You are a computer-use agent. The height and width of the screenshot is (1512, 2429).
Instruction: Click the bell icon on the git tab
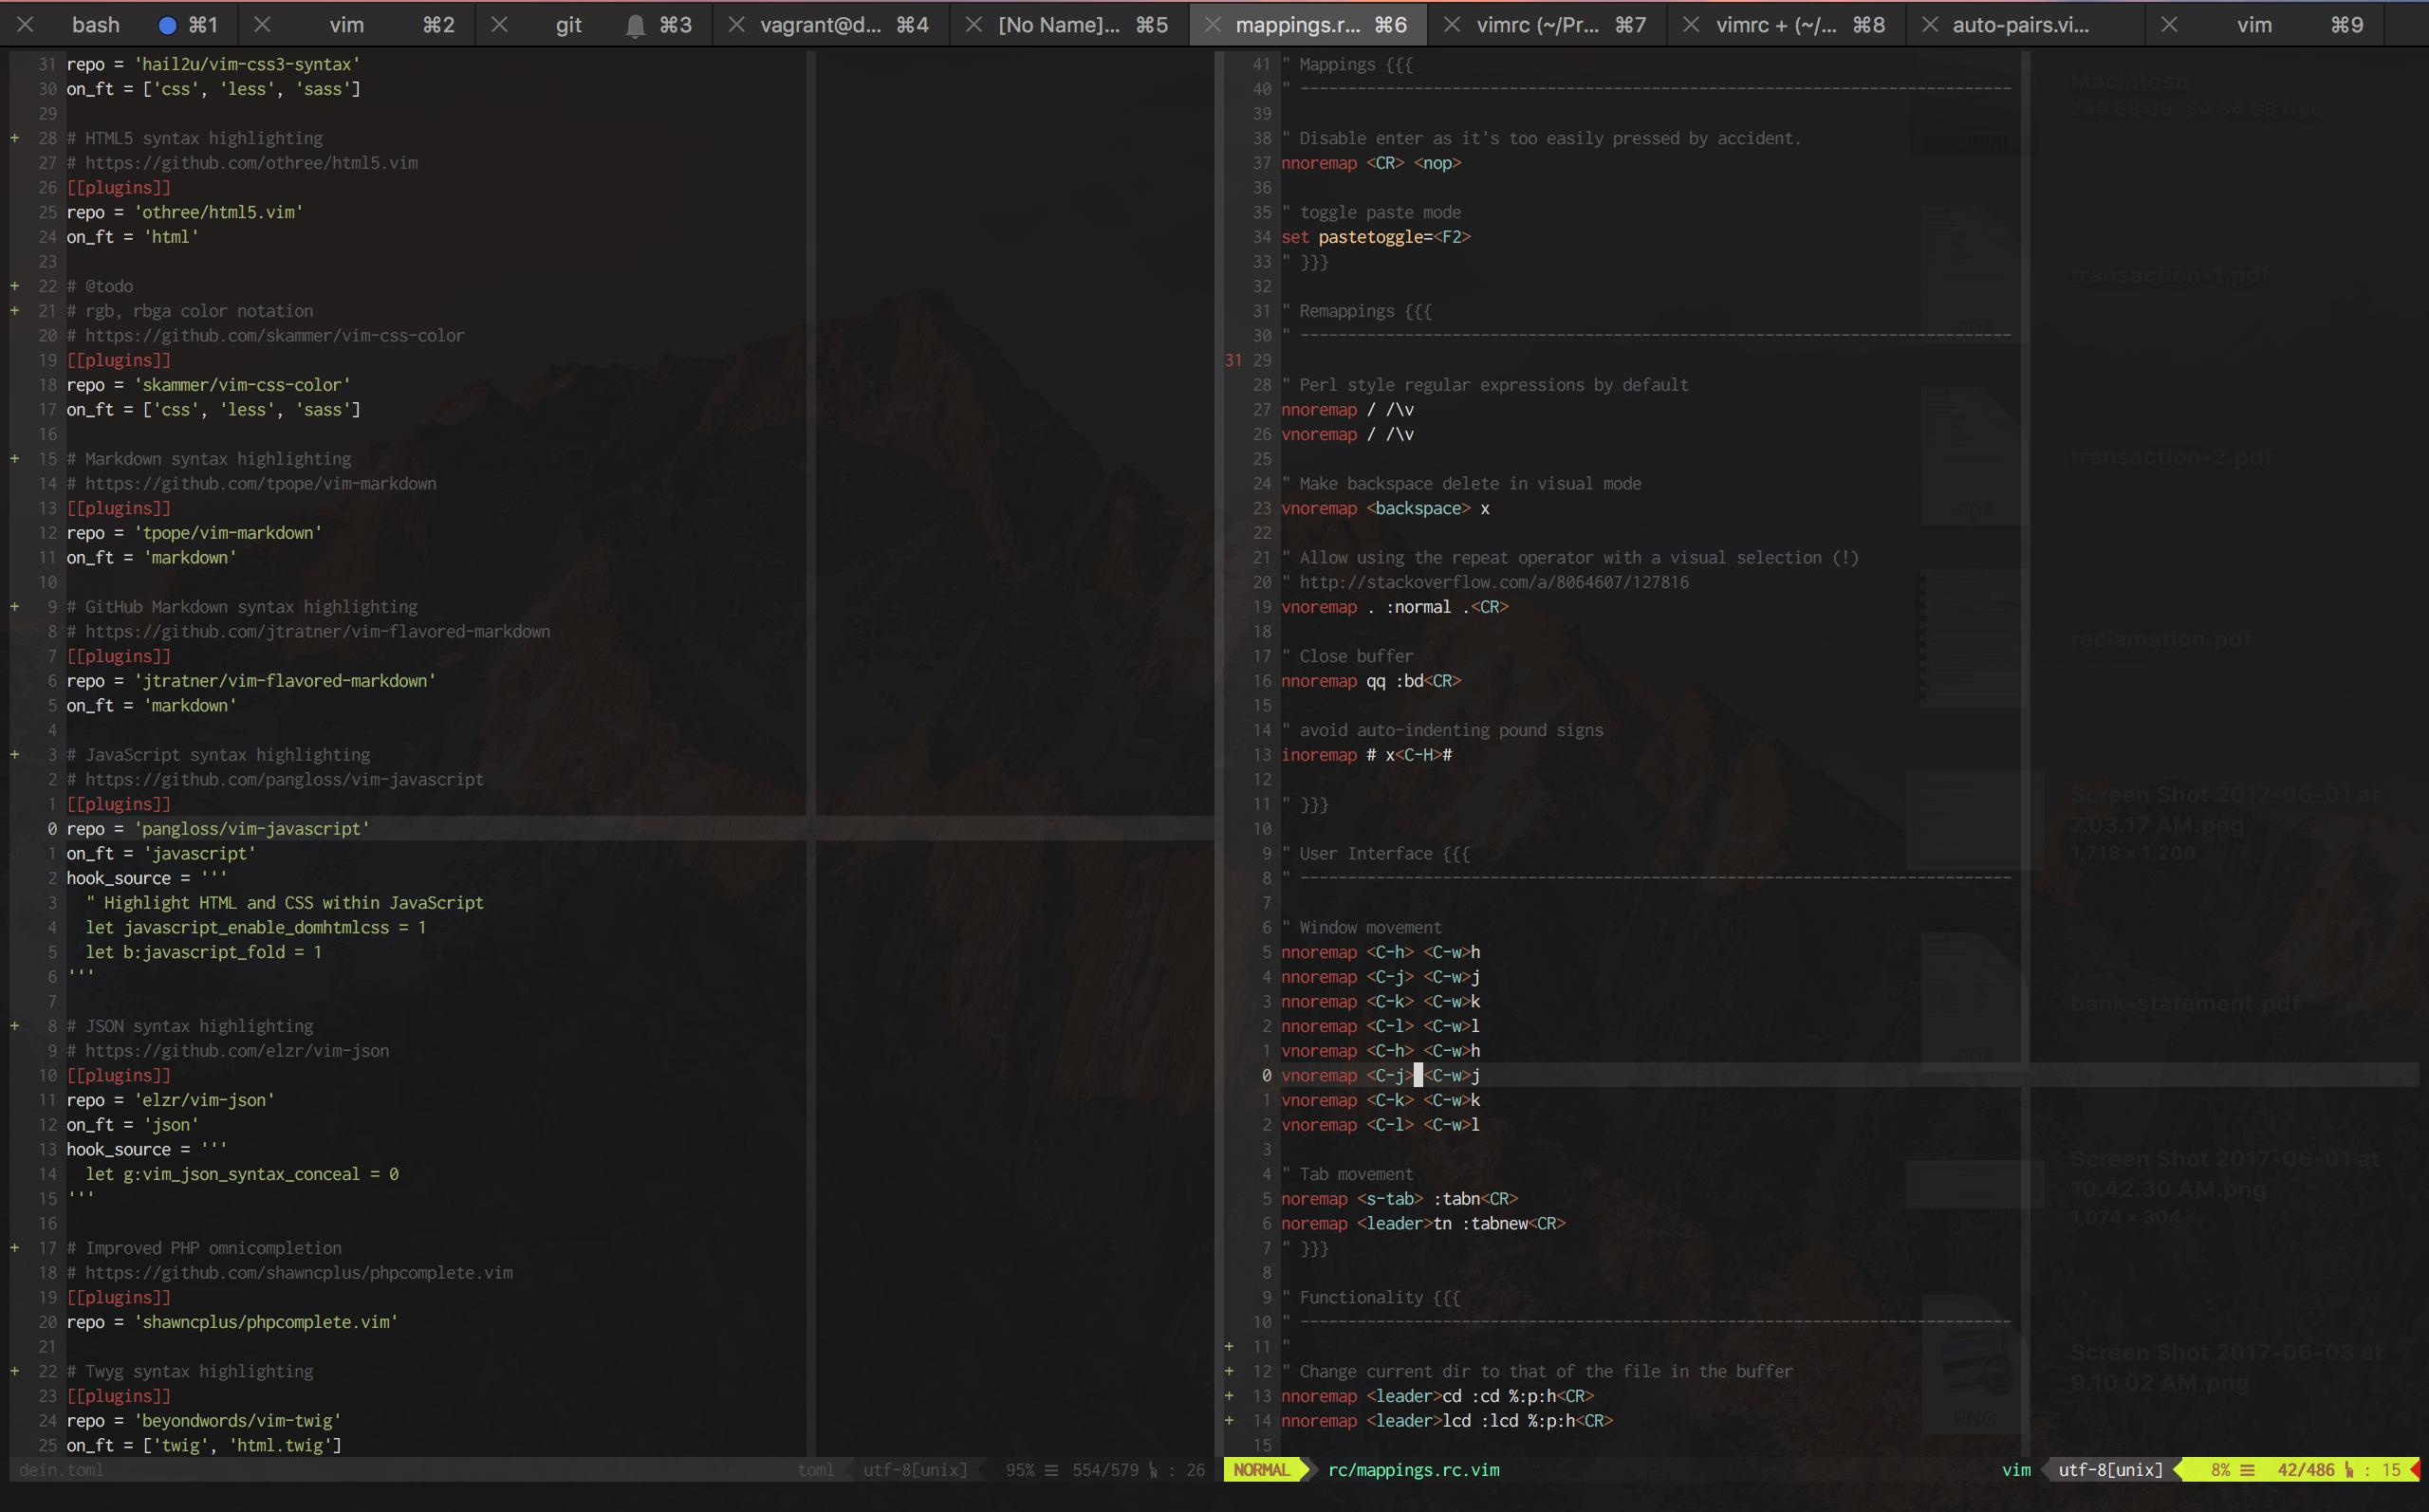[x=634, y=25]
